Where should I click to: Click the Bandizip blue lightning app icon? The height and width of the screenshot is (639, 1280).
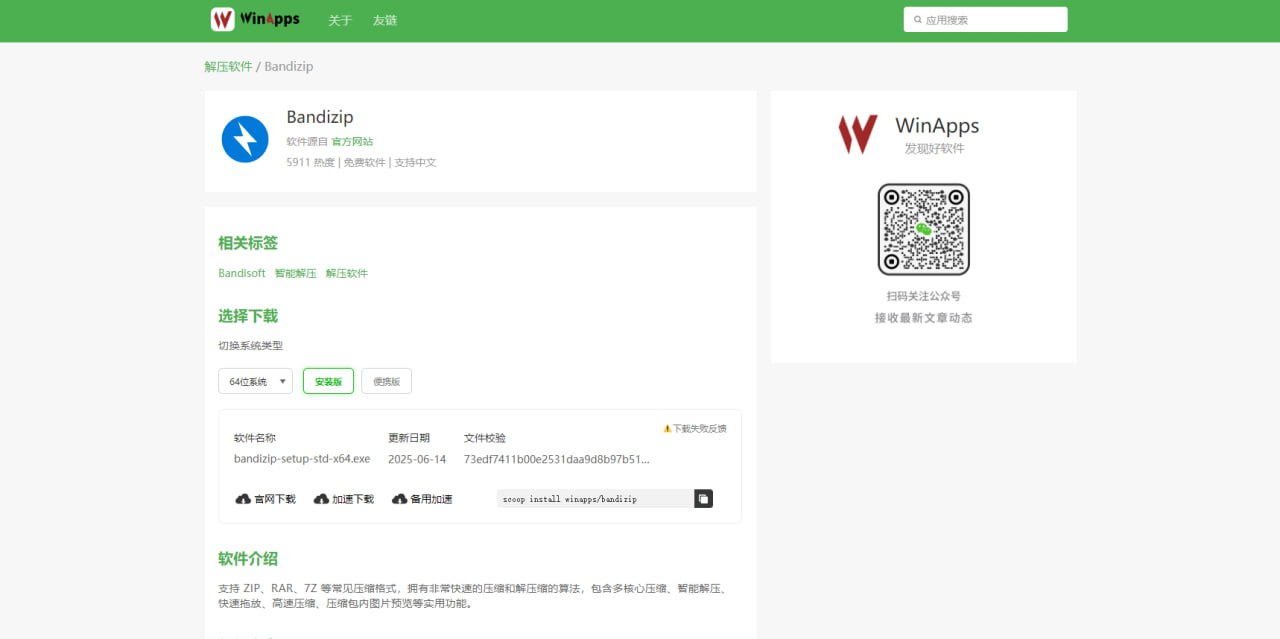[x=244, y=139]
